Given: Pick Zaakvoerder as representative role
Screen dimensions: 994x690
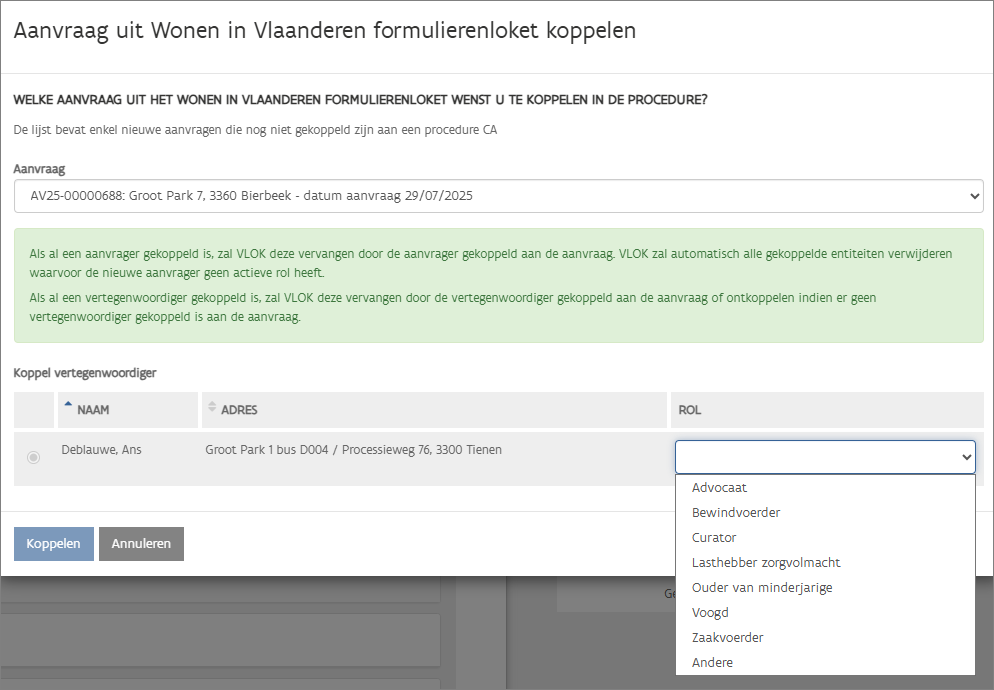Looking at the screenshot, I should tap(728, 638).
